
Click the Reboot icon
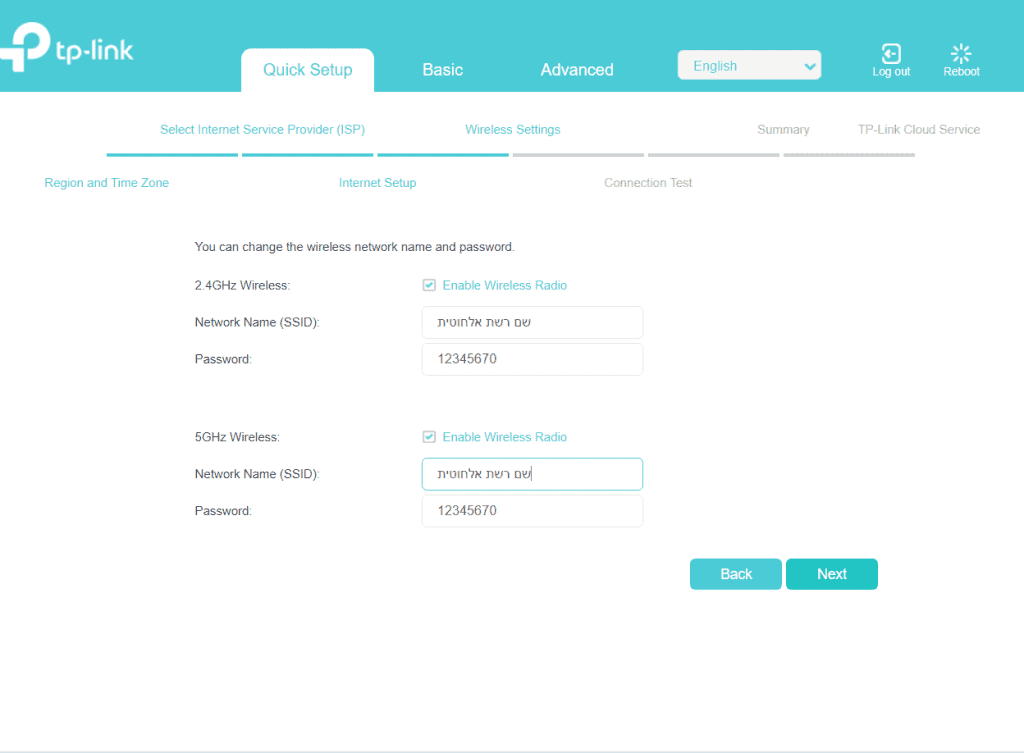click(961, 54)
